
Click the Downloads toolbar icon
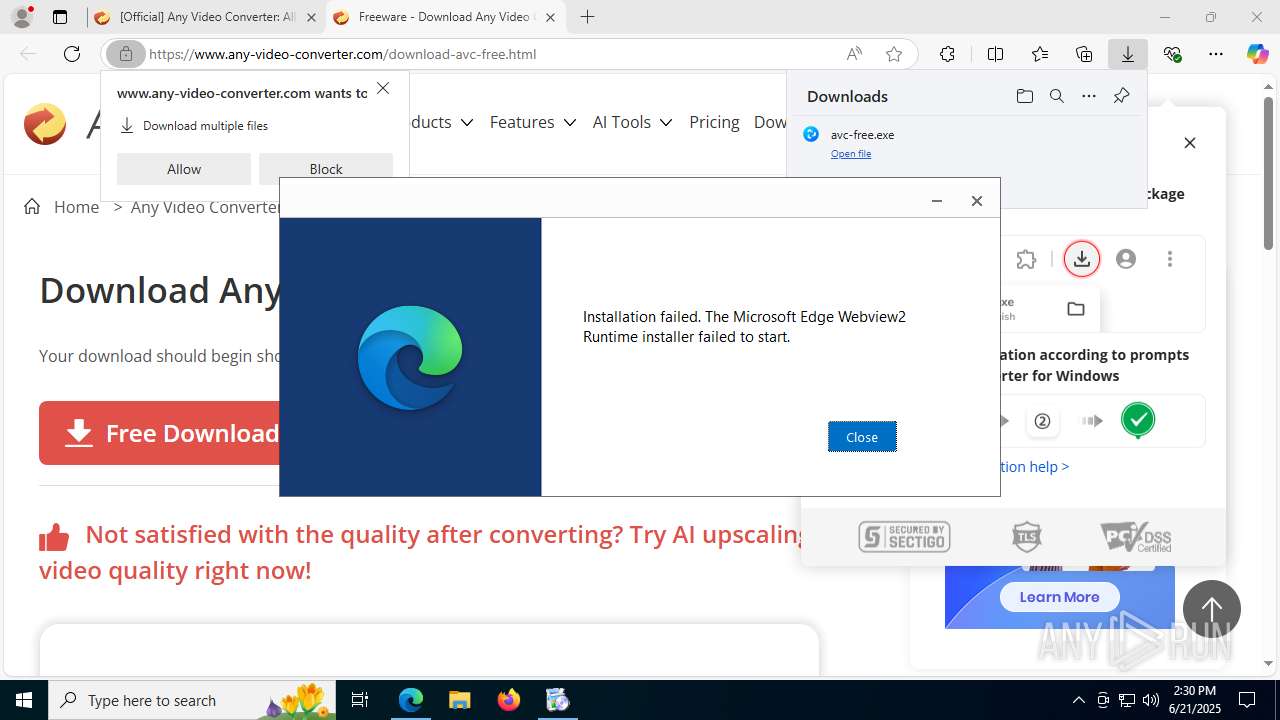click(x=1128, y=54)
